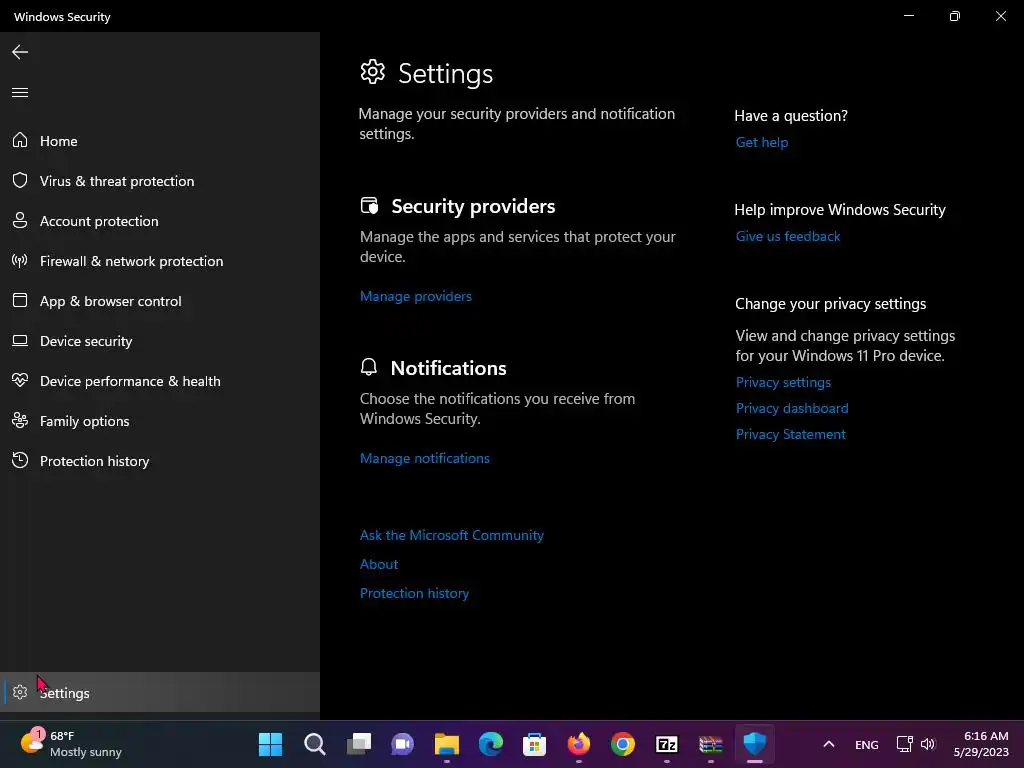Open Privacy Statement link

790,434
